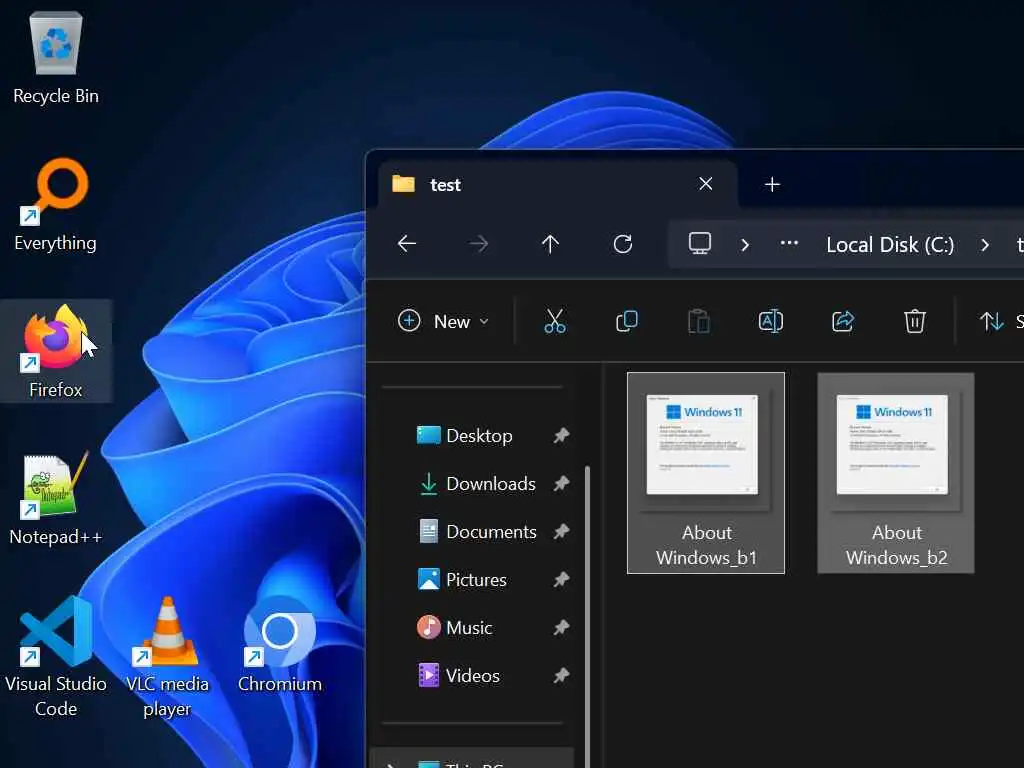Show hidden breadcrumb folders via ellipsis
This screenshot has width=1024, height=768.
[789, 244]
